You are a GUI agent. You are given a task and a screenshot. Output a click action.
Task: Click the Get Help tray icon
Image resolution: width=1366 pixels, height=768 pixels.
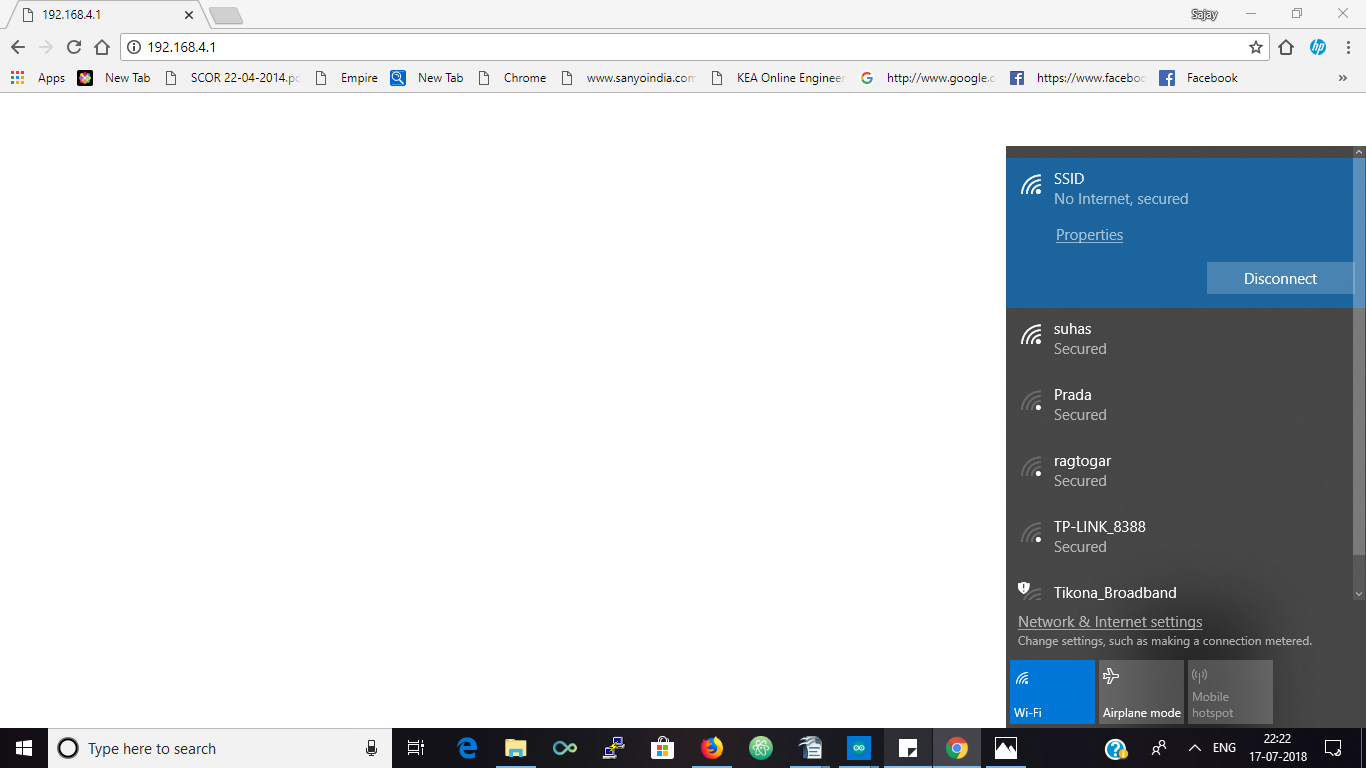(x=1116, y=748)
